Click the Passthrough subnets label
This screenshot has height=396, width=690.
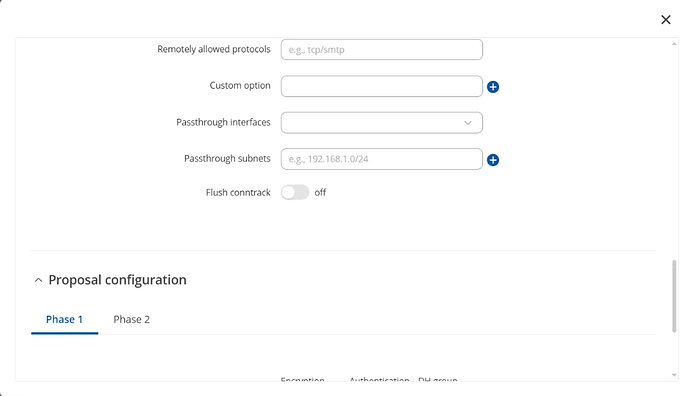227,158
